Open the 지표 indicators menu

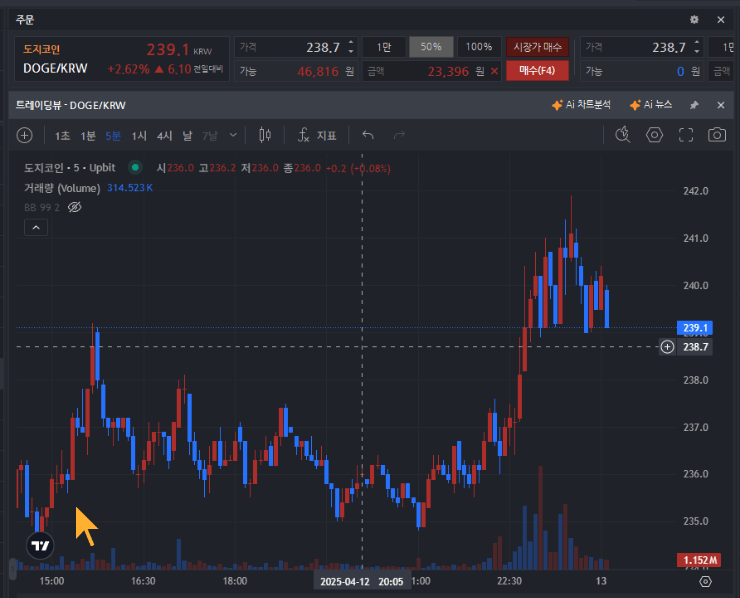coord(317,135)
